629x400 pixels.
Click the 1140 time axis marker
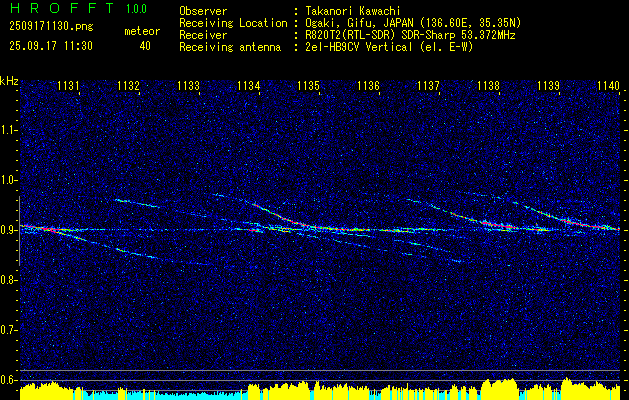point(609,85)
